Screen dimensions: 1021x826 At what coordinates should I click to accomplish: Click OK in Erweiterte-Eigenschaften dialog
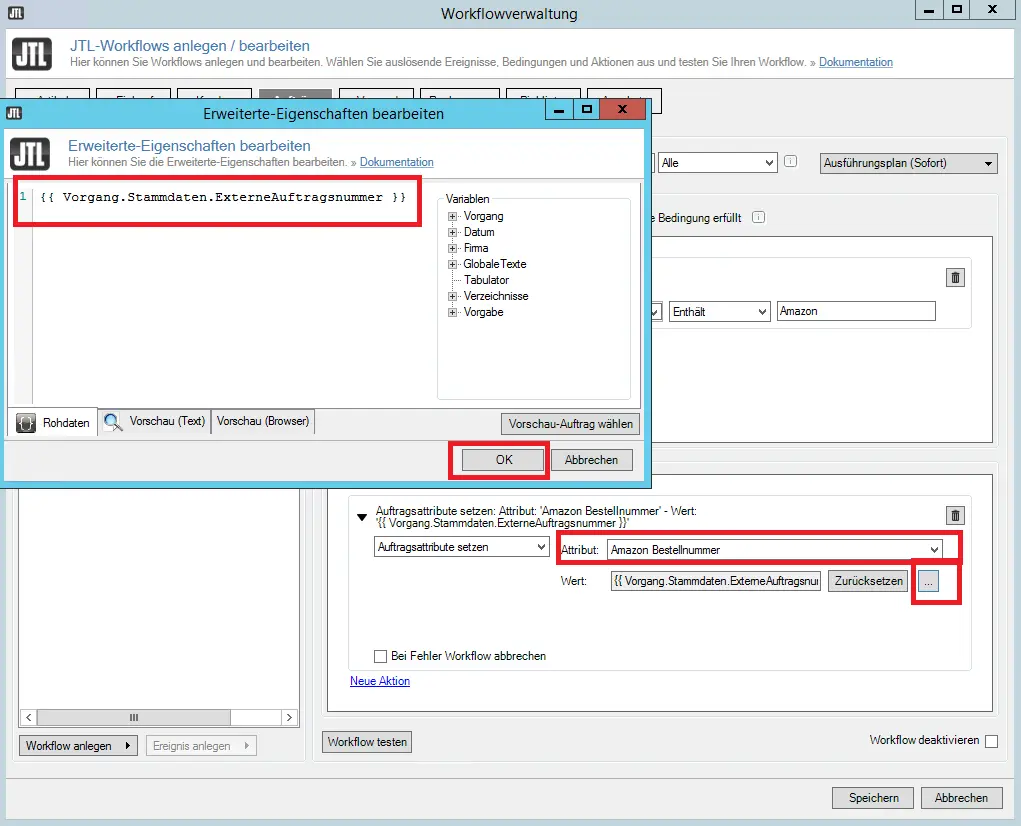pos(503,460)
